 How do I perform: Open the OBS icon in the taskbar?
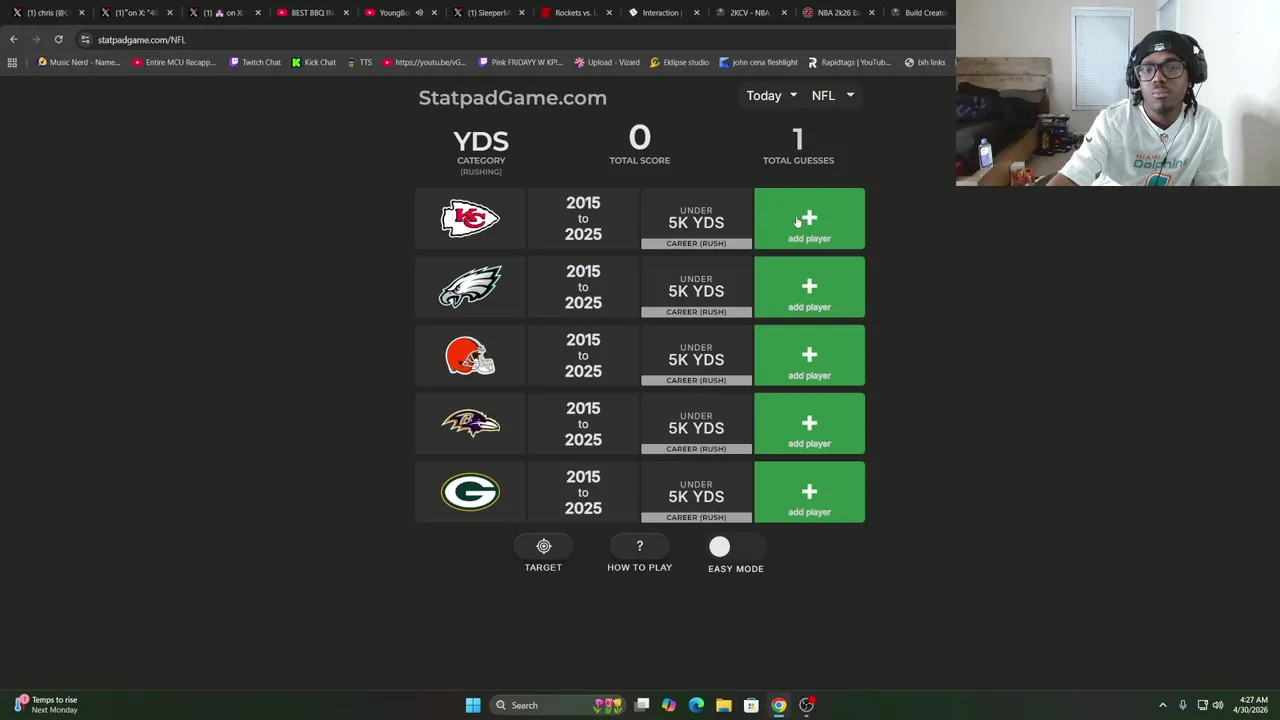(806, 705)
